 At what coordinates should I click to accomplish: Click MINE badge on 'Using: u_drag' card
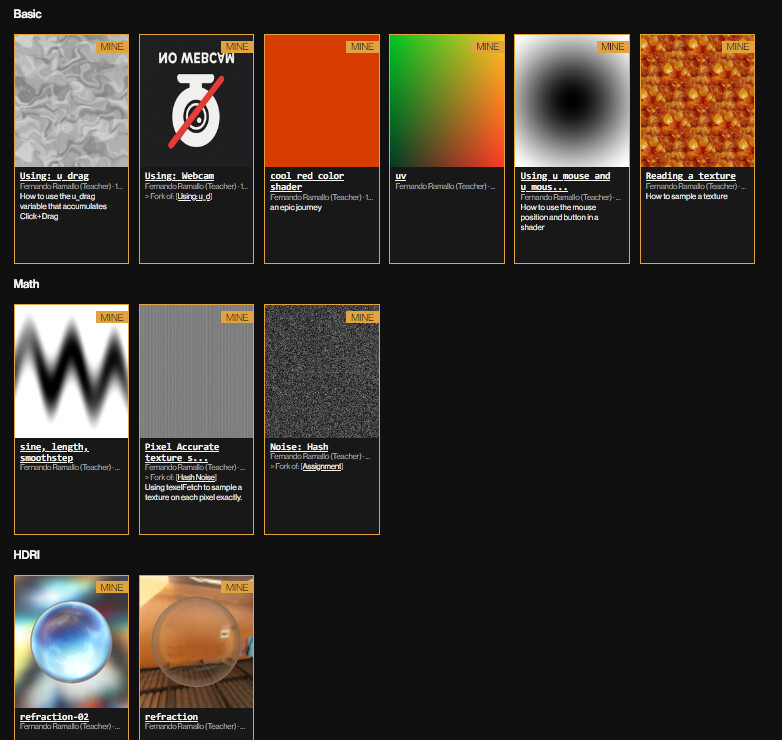(112, 47)
